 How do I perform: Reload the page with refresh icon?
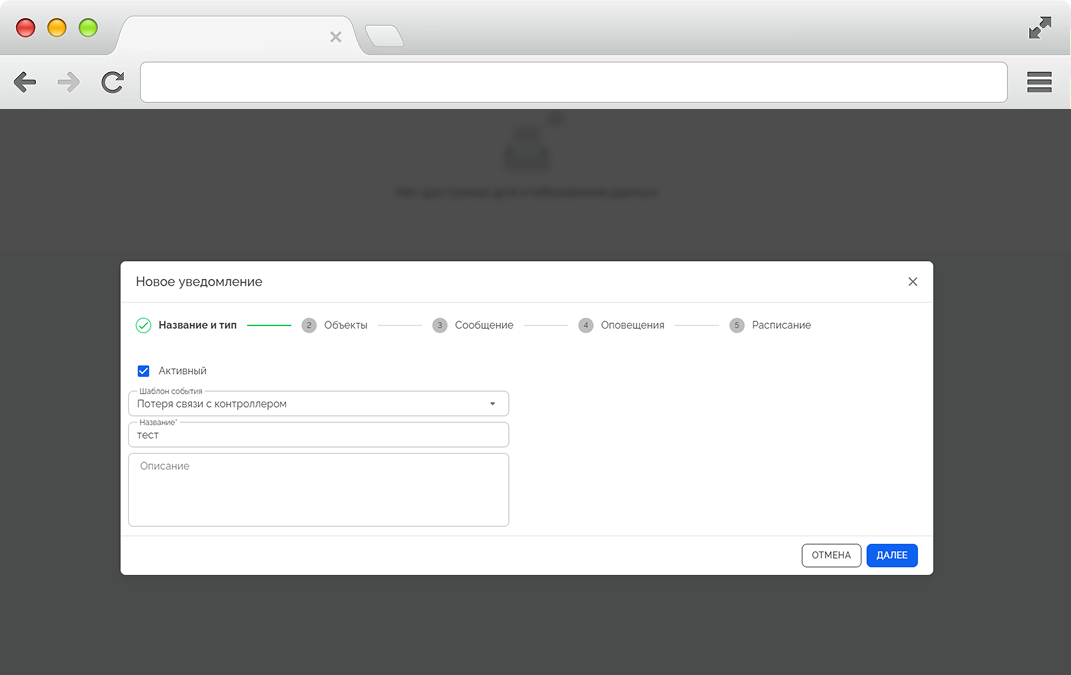[x=113, y=82]
